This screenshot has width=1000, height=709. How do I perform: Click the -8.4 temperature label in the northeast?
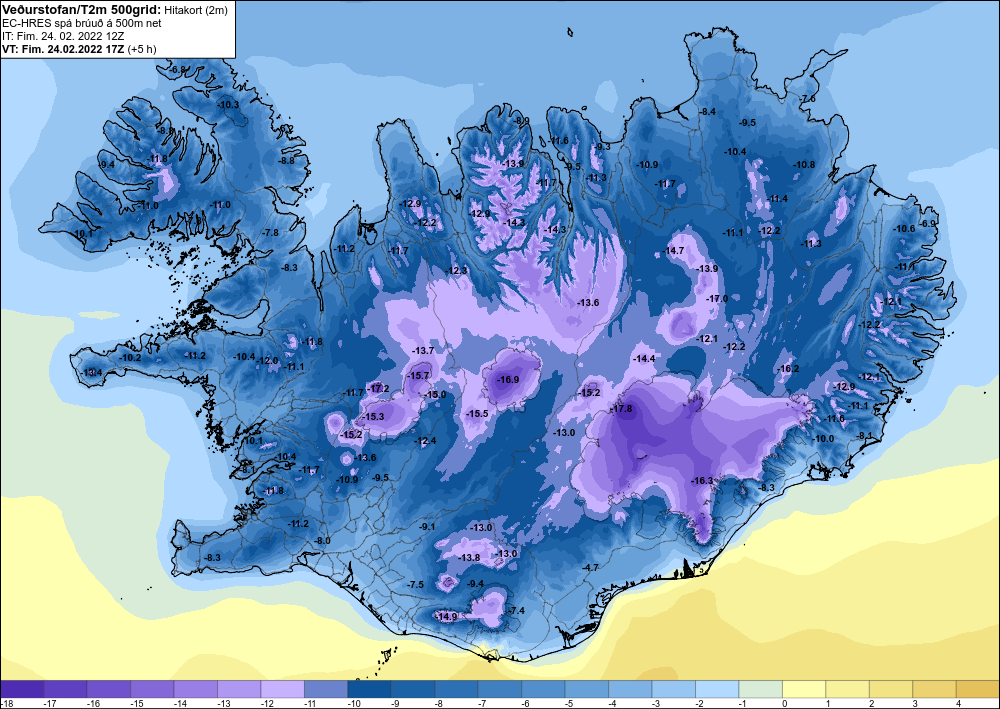click(707, 112)
